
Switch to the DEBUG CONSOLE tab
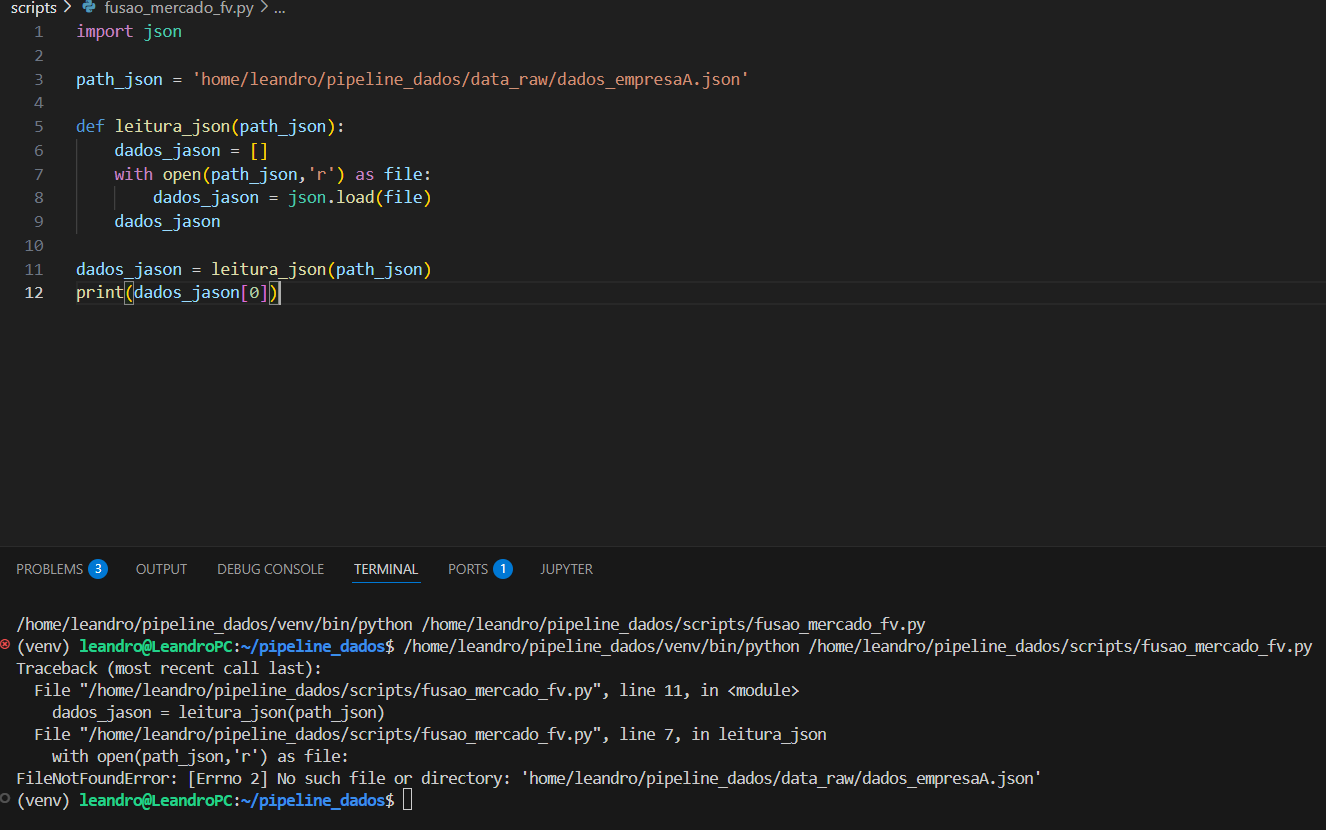(270, 569)
